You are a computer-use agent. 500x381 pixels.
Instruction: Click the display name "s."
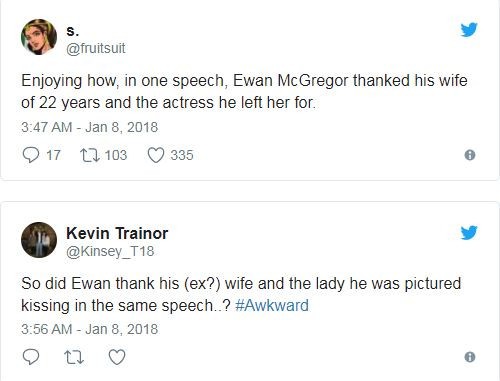tap(73, 31)
